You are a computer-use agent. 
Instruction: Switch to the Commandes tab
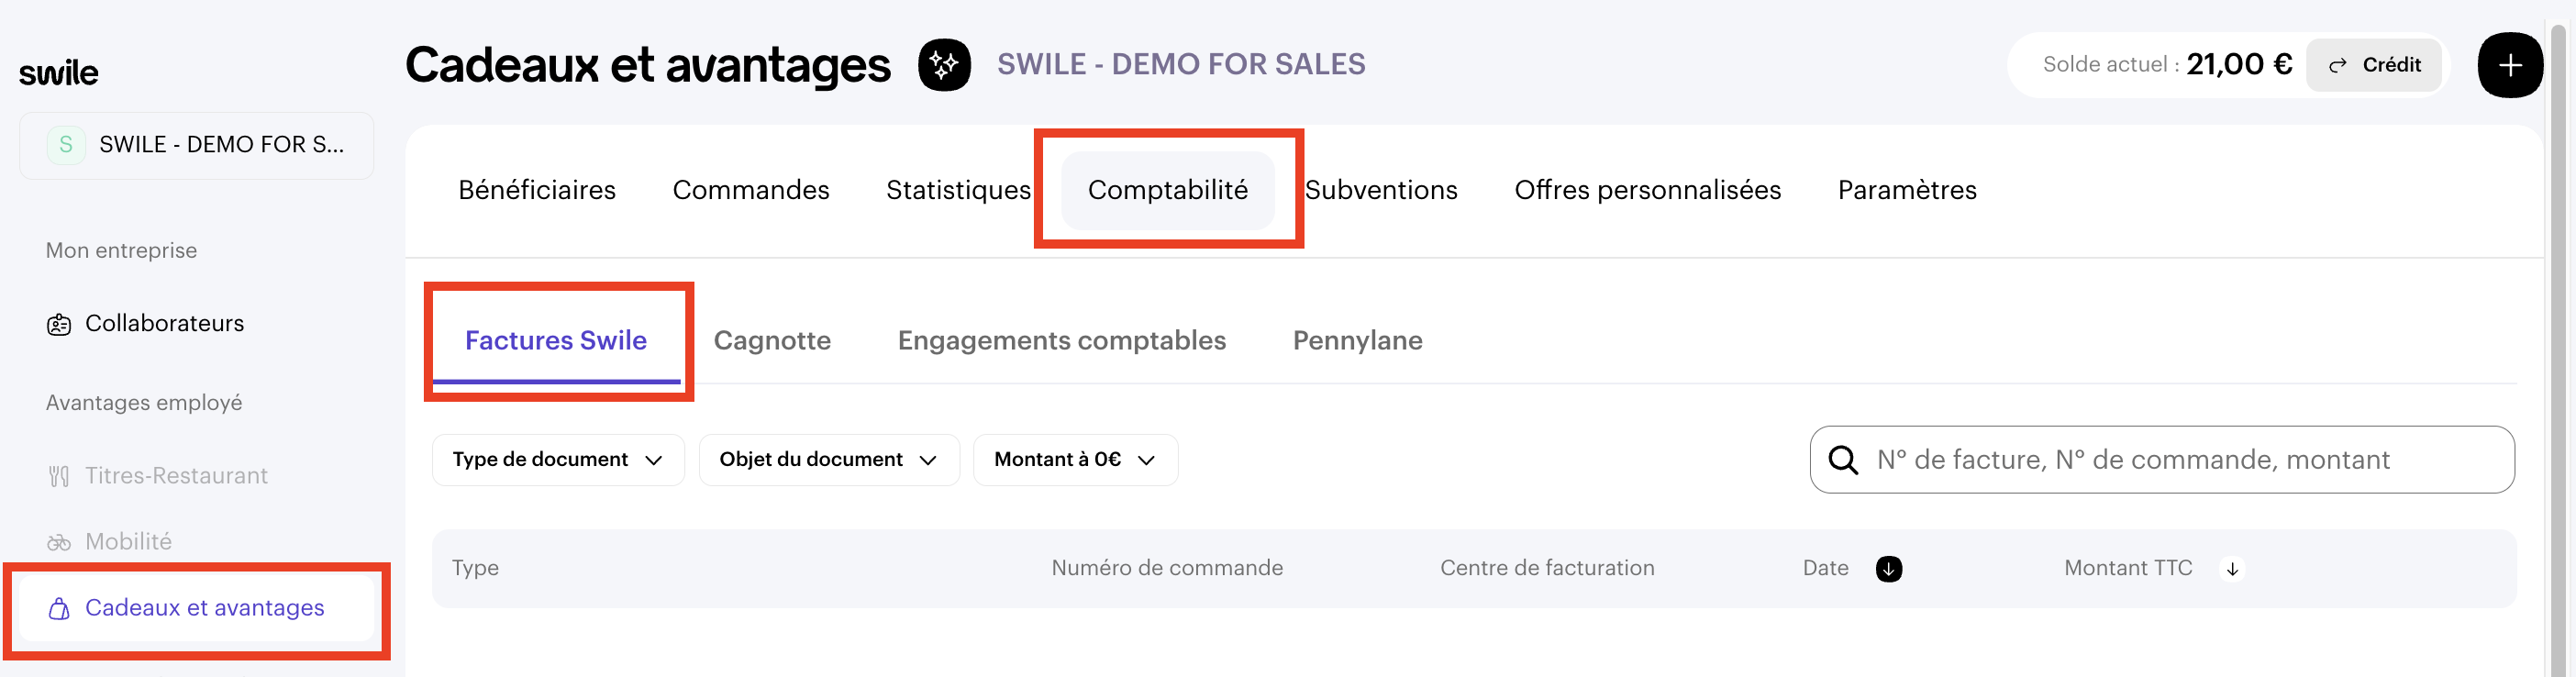[x=750, y=190]
